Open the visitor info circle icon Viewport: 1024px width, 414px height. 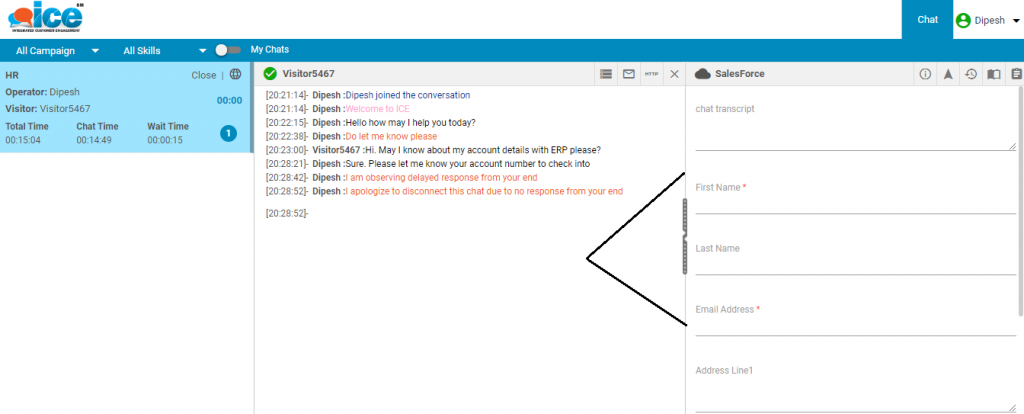pos(925,74)
